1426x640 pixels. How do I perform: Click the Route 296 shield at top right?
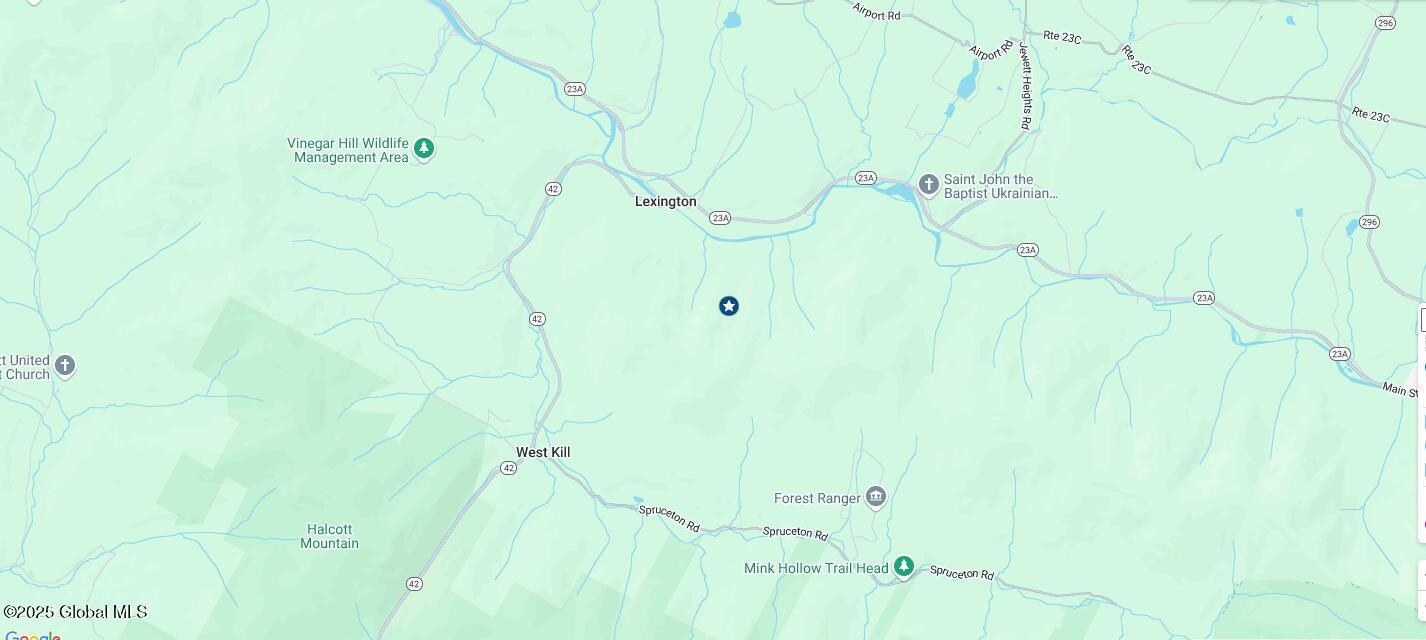click(x=1385, y=23)
